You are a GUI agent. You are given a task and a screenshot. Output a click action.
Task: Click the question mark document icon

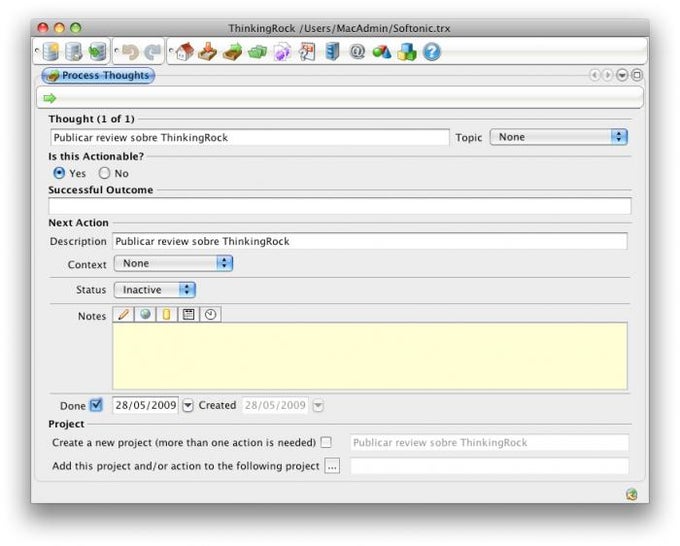pyautogui.click(x=307, y=52)
